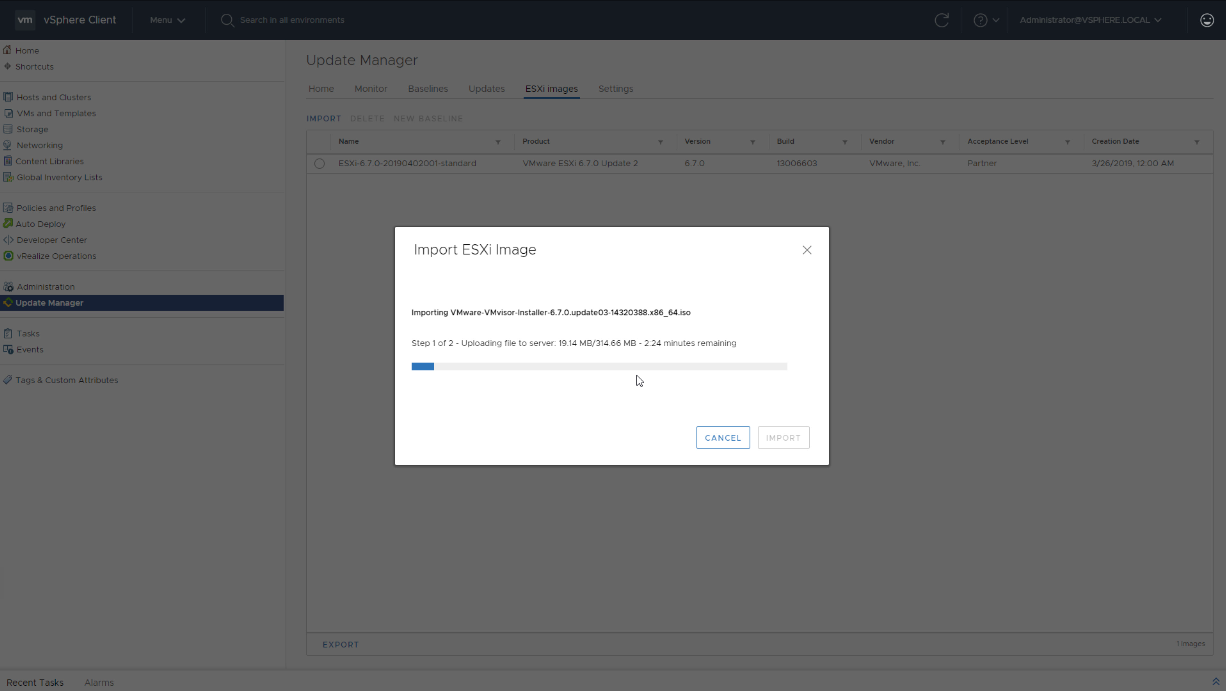Switch to the Settings tab
Image resolution: width=1226 pixels, height=691 pixels.
coord(616,89)
